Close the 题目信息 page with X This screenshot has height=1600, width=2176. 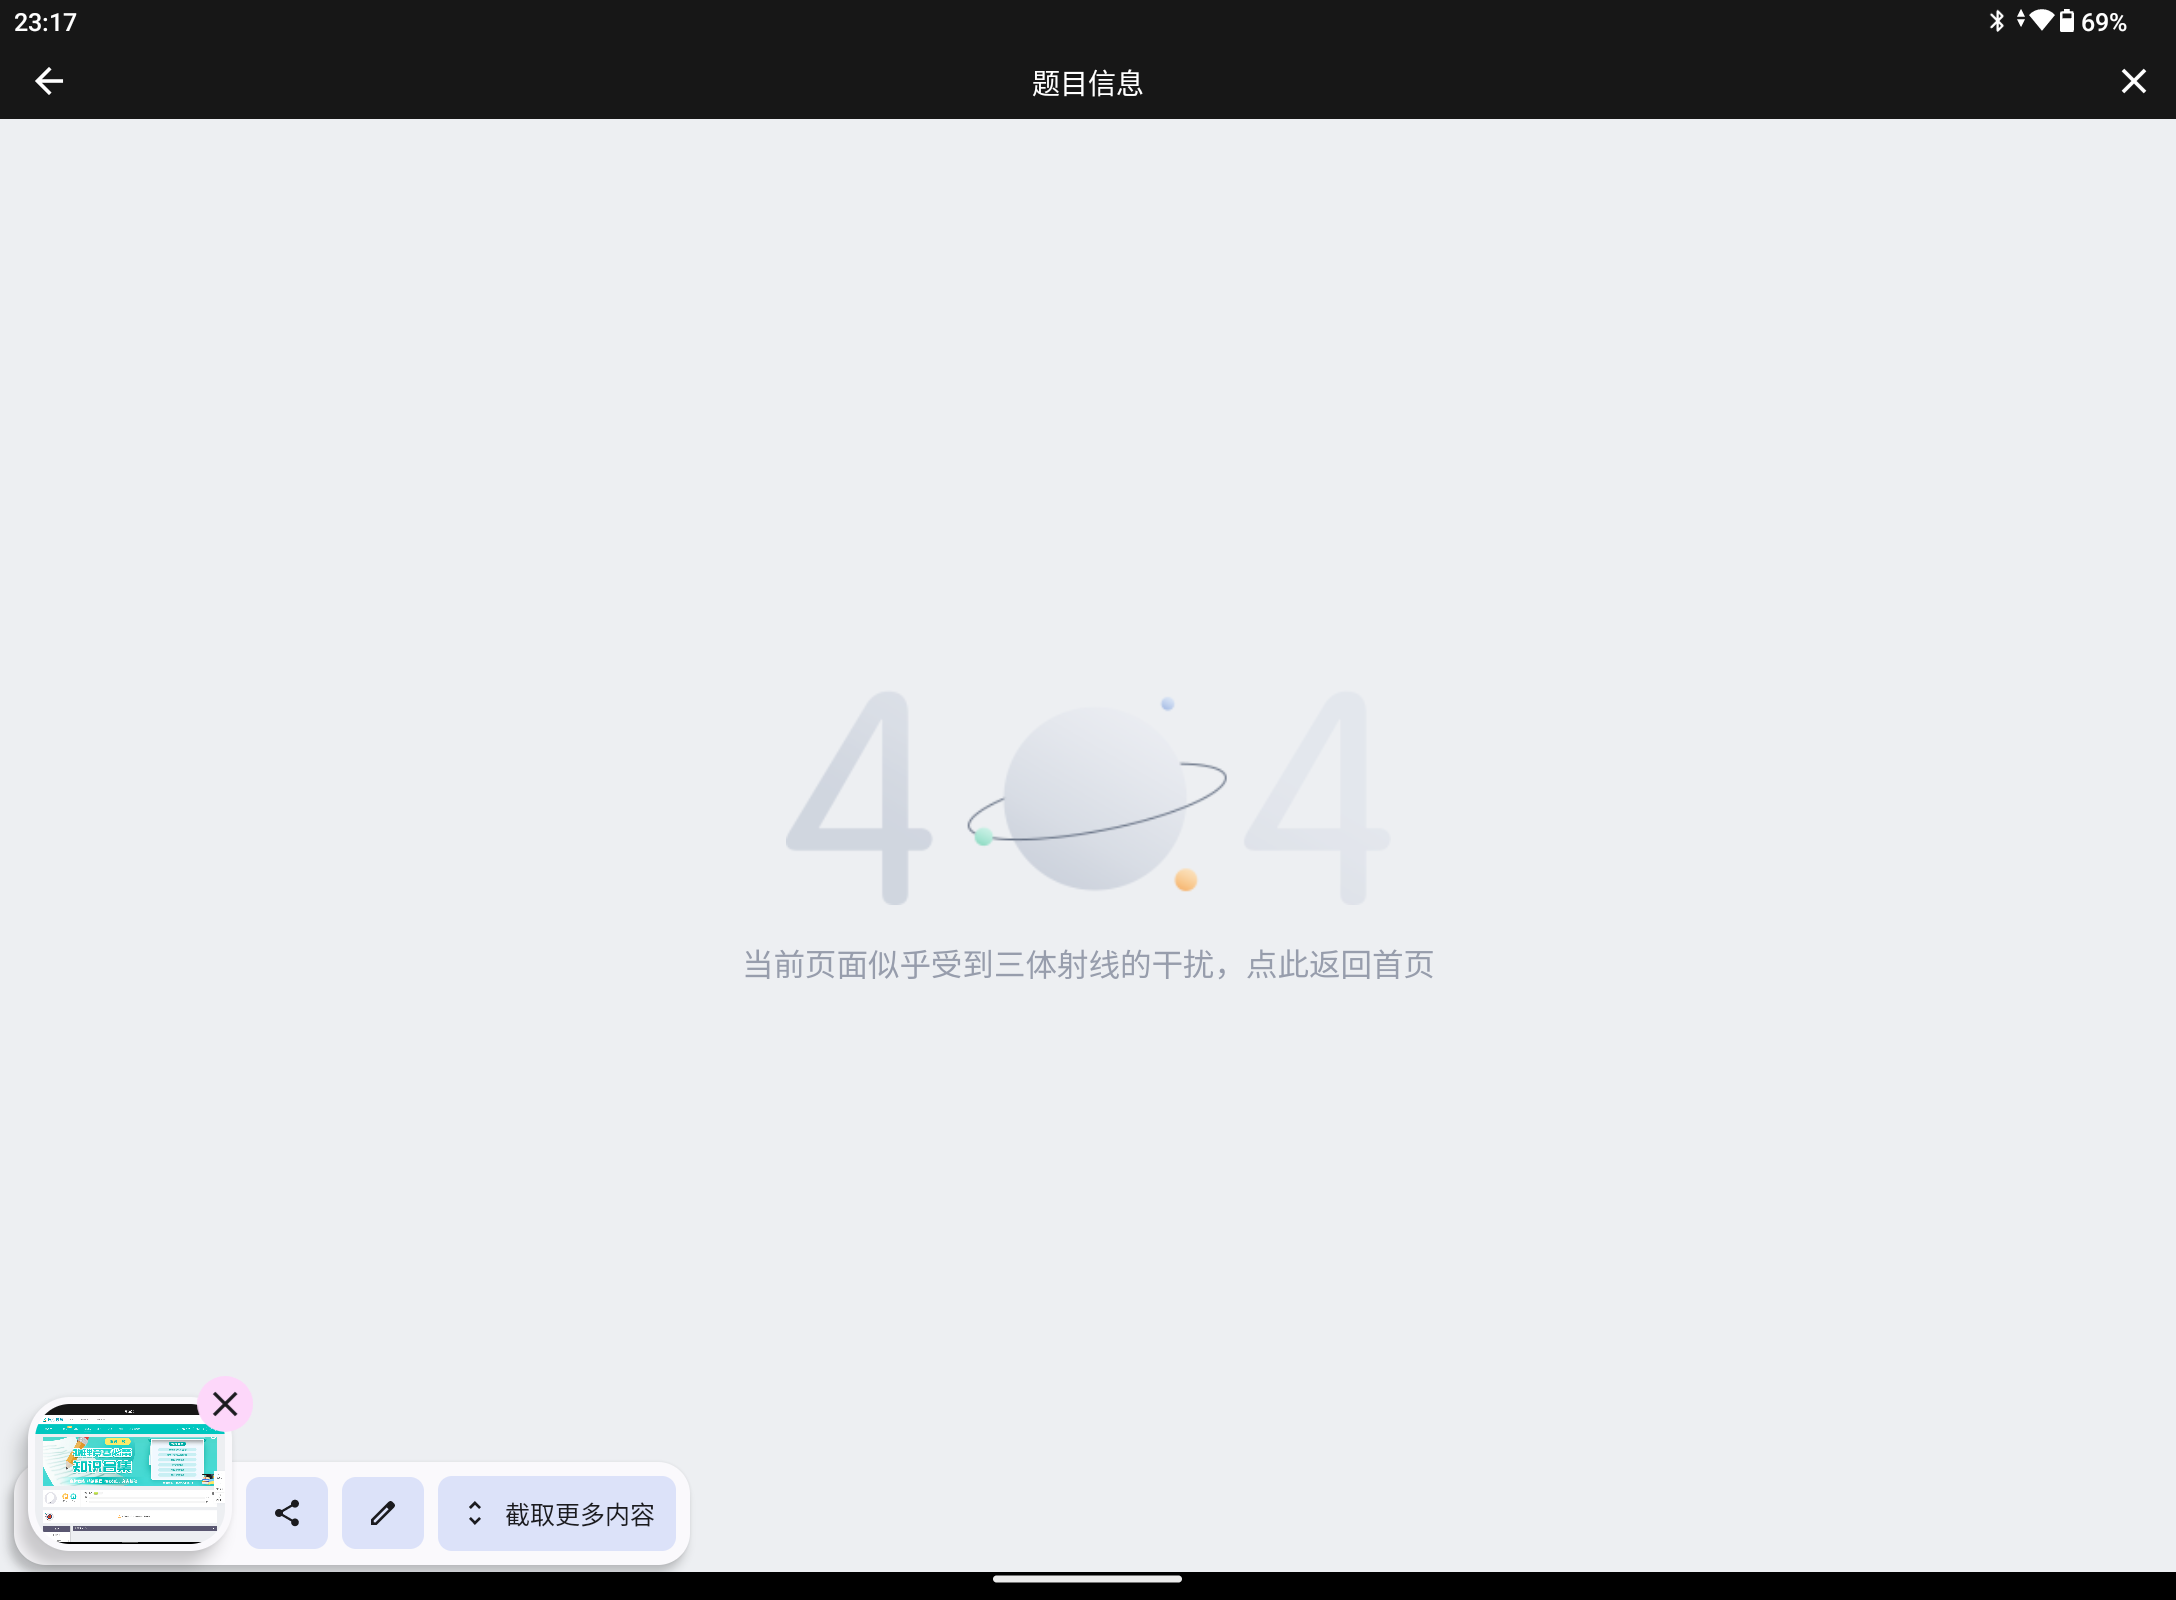click(x=2133, y=82)
